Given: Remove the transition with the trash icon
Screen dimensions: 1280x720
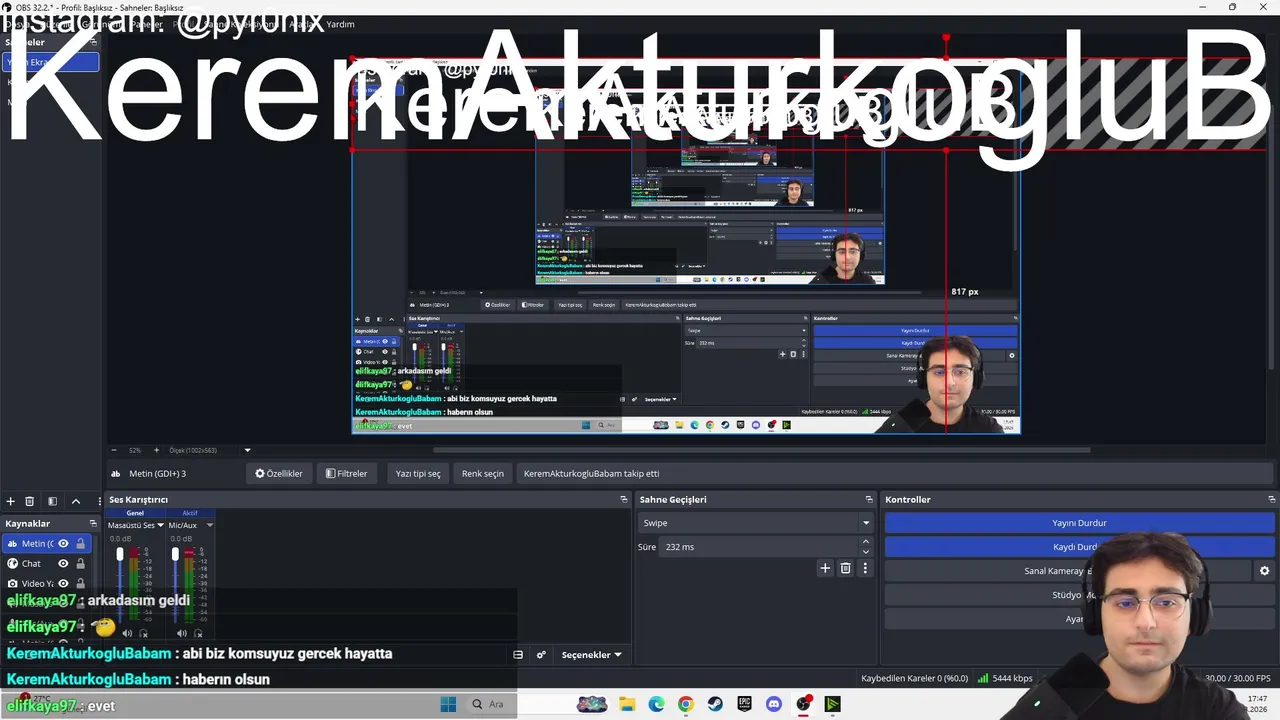Looking at the screenshot, I should tap(845, 568).
